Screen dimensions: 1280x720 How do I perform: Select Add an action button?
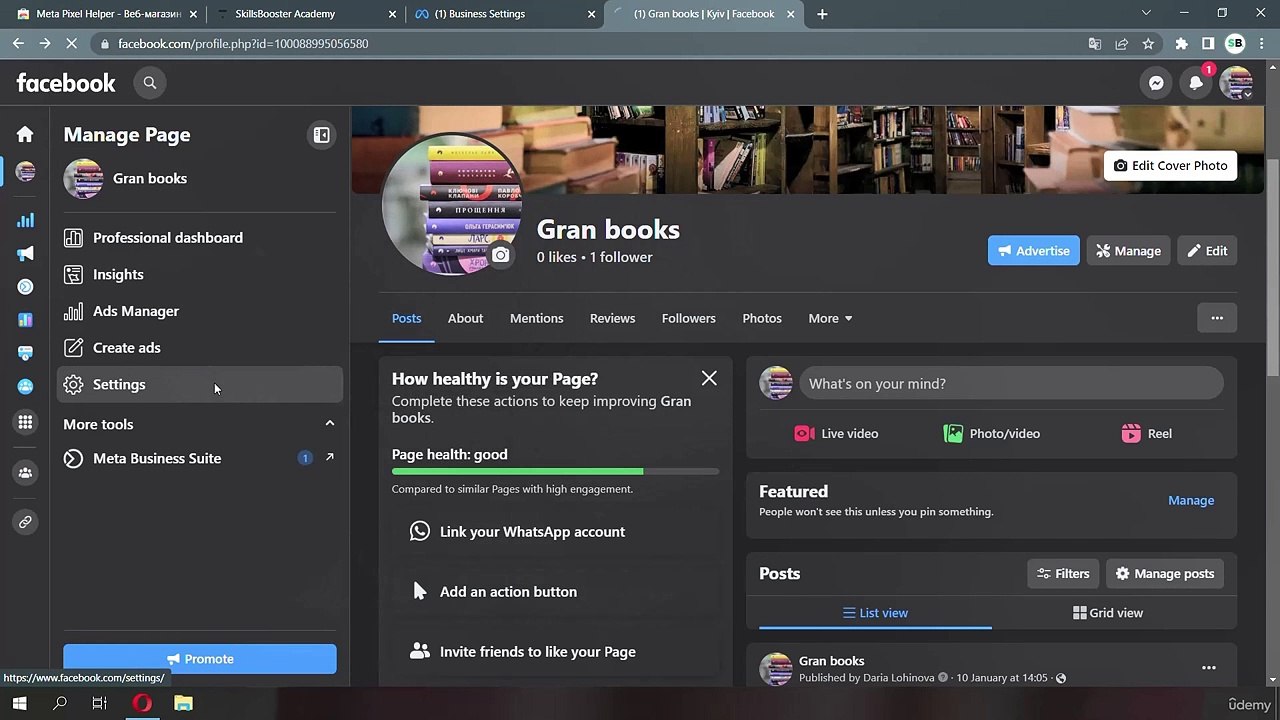pyautogui.click(x=555, y=592)
